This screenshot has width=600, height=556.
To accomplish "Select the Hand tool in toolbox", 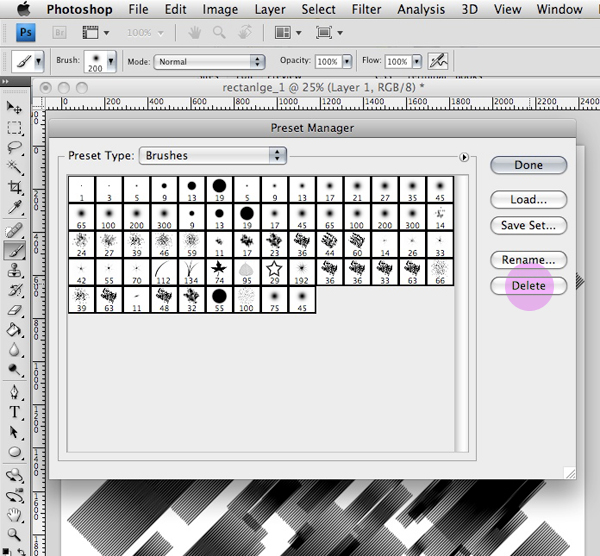I will coord(15,515).
